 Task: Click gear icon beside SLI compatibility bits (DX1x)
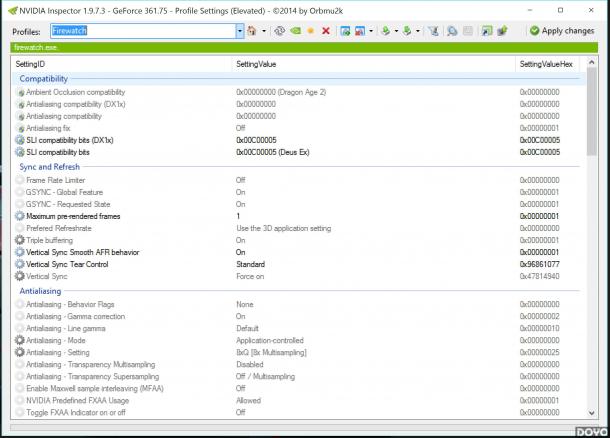point(19,140)
